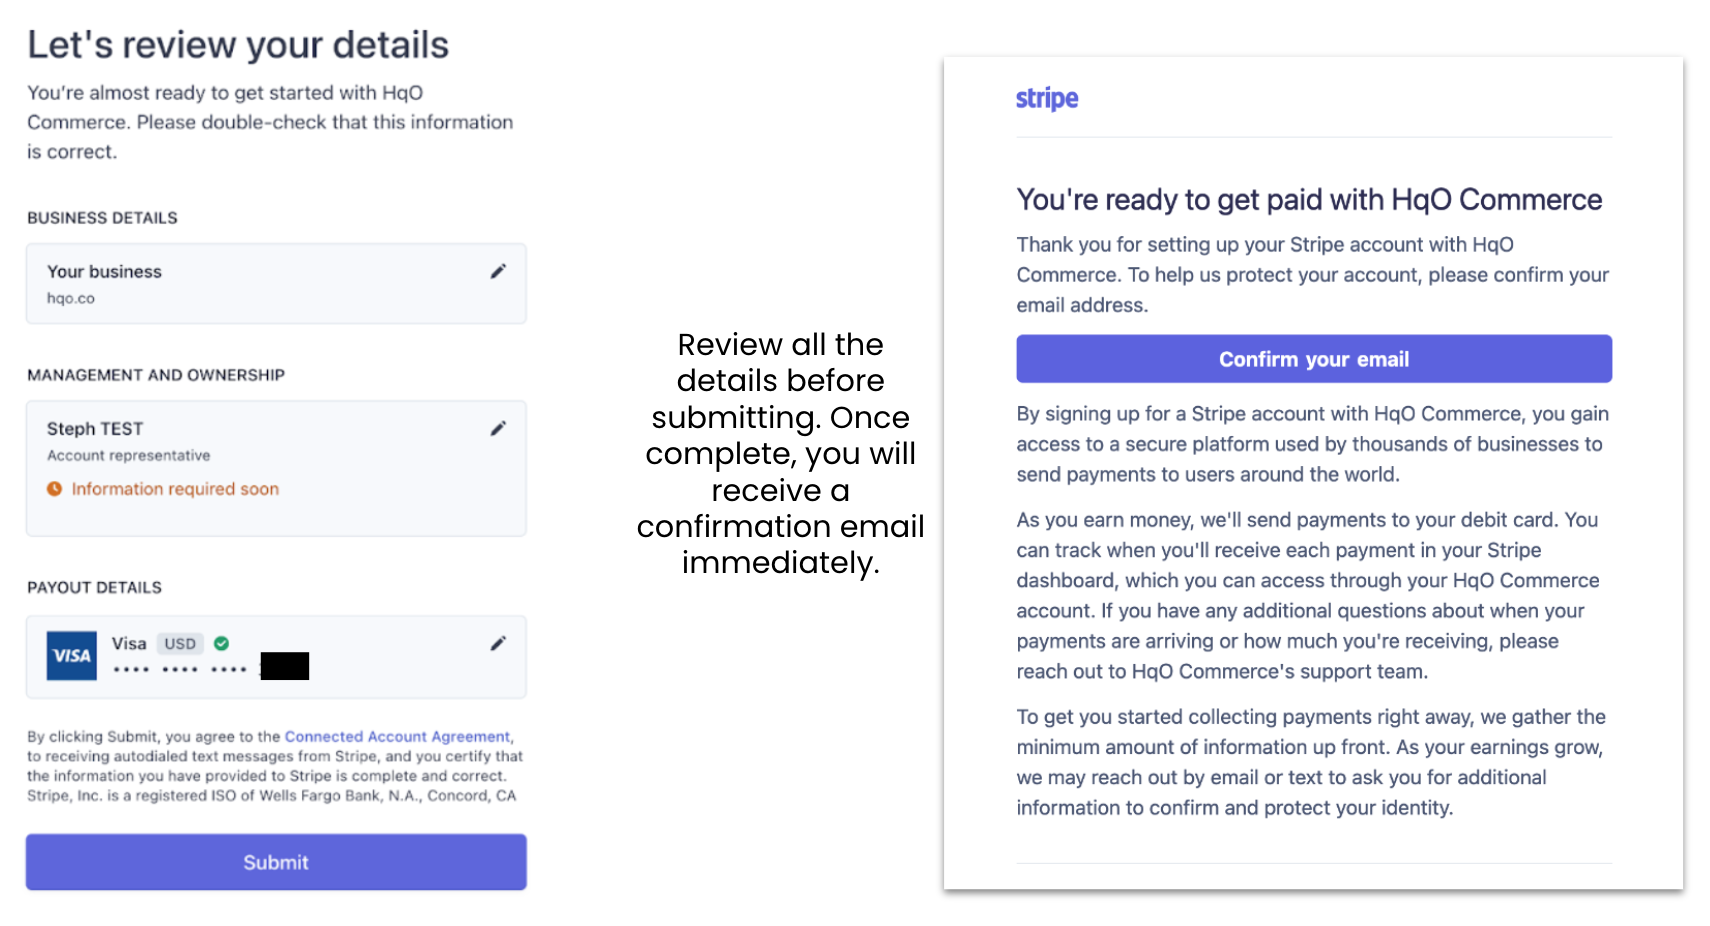Click the Confirm your email button

pos(1313,359)
